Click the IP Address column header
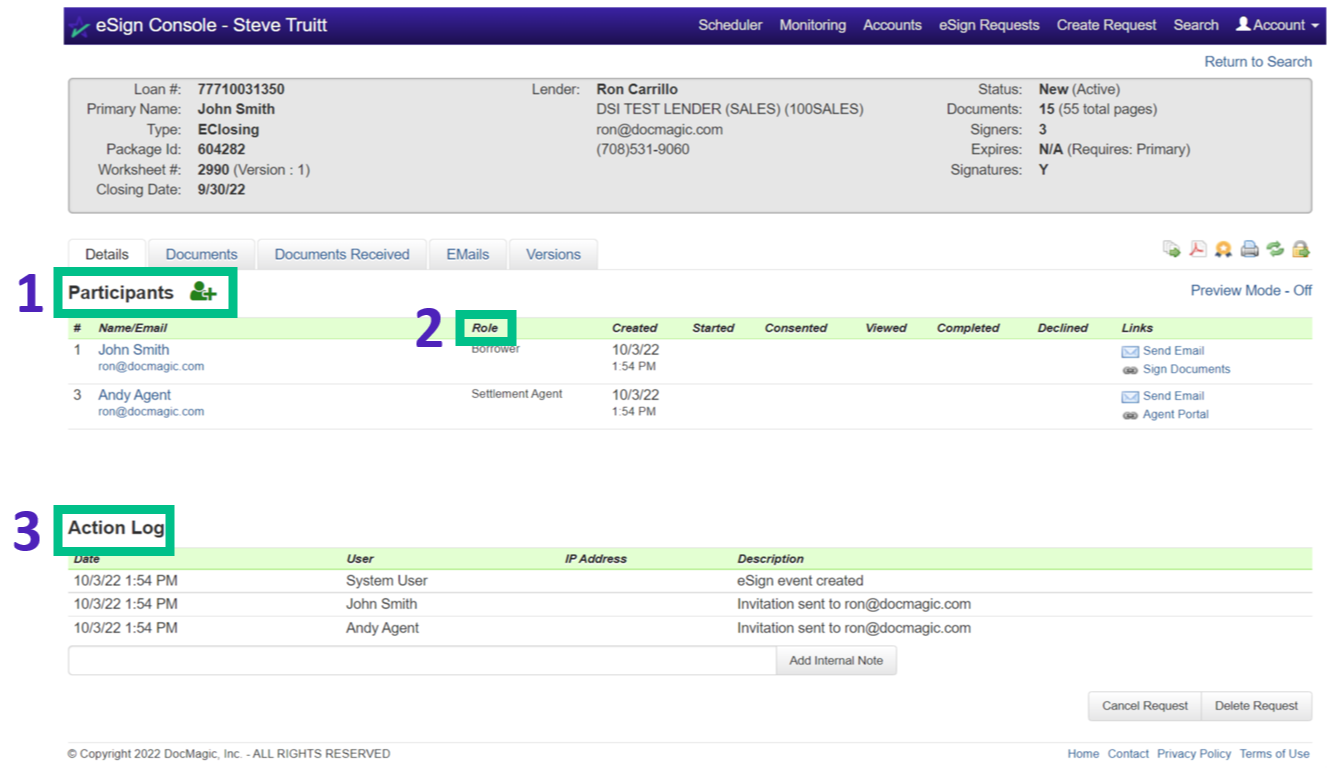Viewport: 1333px width, 768px height. [596, 559]
